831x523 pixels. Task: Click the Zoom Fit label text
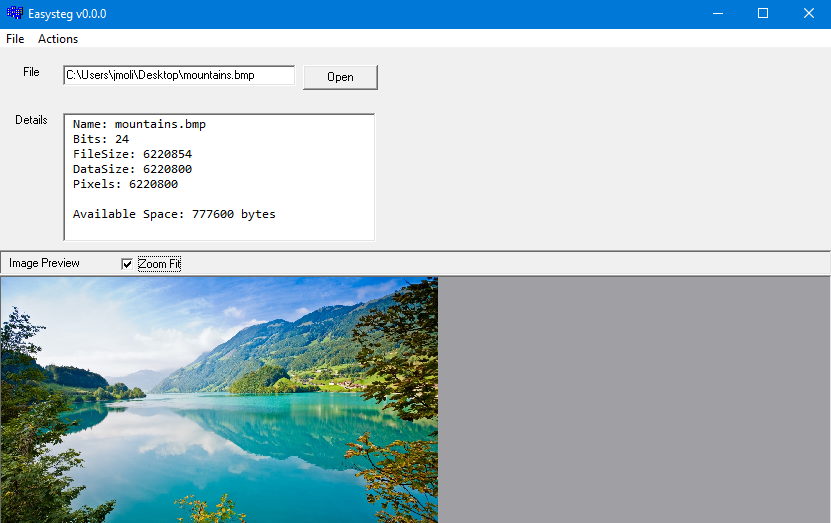[160, 264]
